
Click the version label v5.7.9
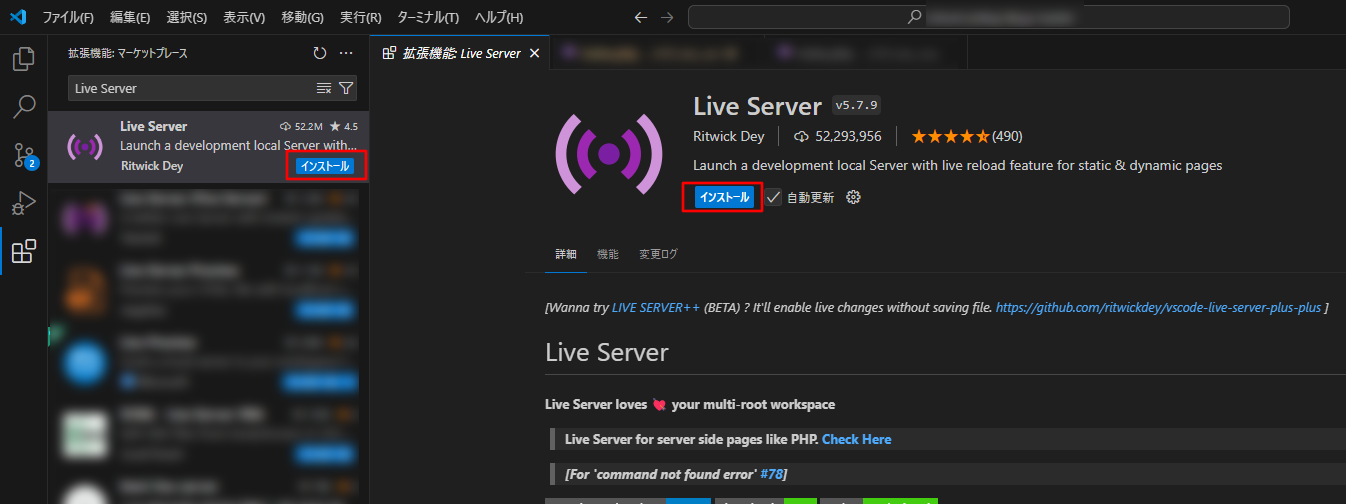tap(855, 105)
